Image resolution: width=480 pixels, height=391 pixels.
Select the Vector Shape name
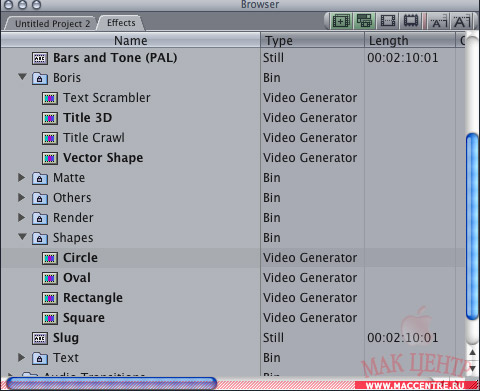pyautogui.click(x=103, y=158)
